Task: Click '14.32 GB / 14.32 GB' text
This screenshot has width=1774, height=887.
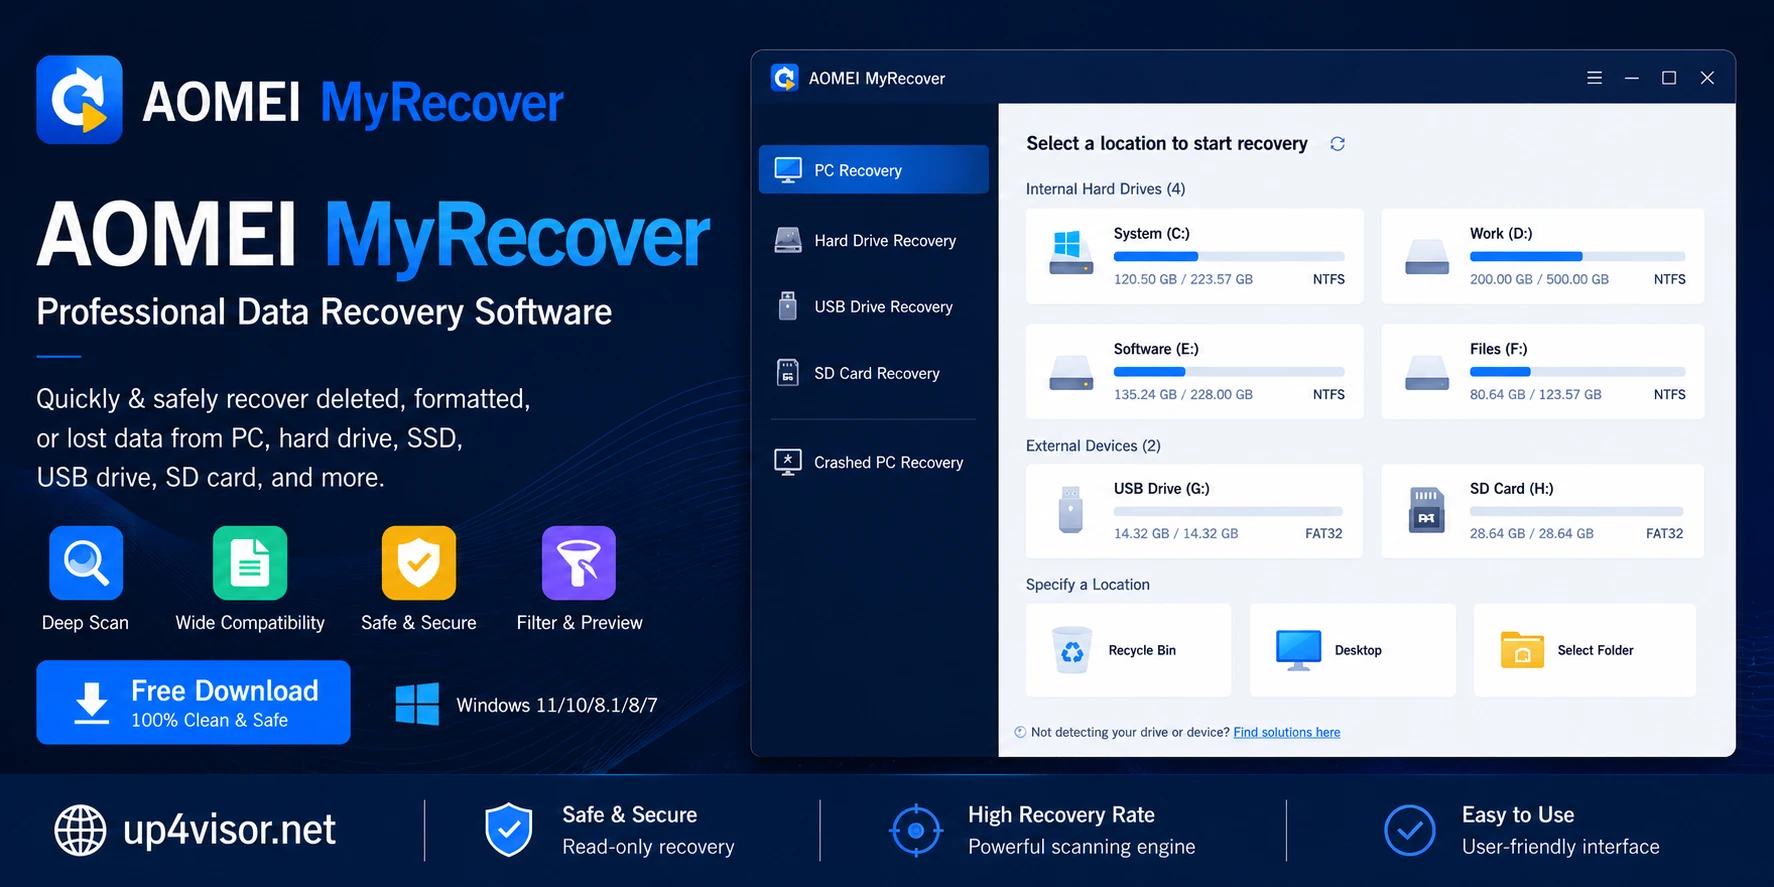Action: point(1176,533)
